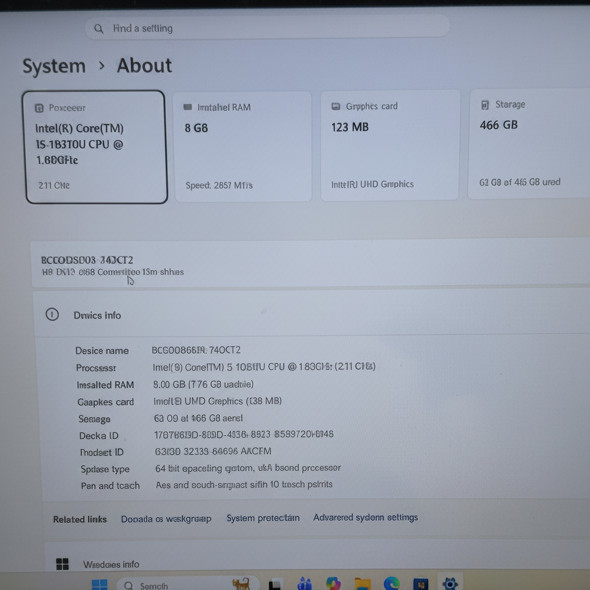Viewport: 590px width, 590px height.
Task: Click the magnifier icon in settings search
Action: [98, 29]
